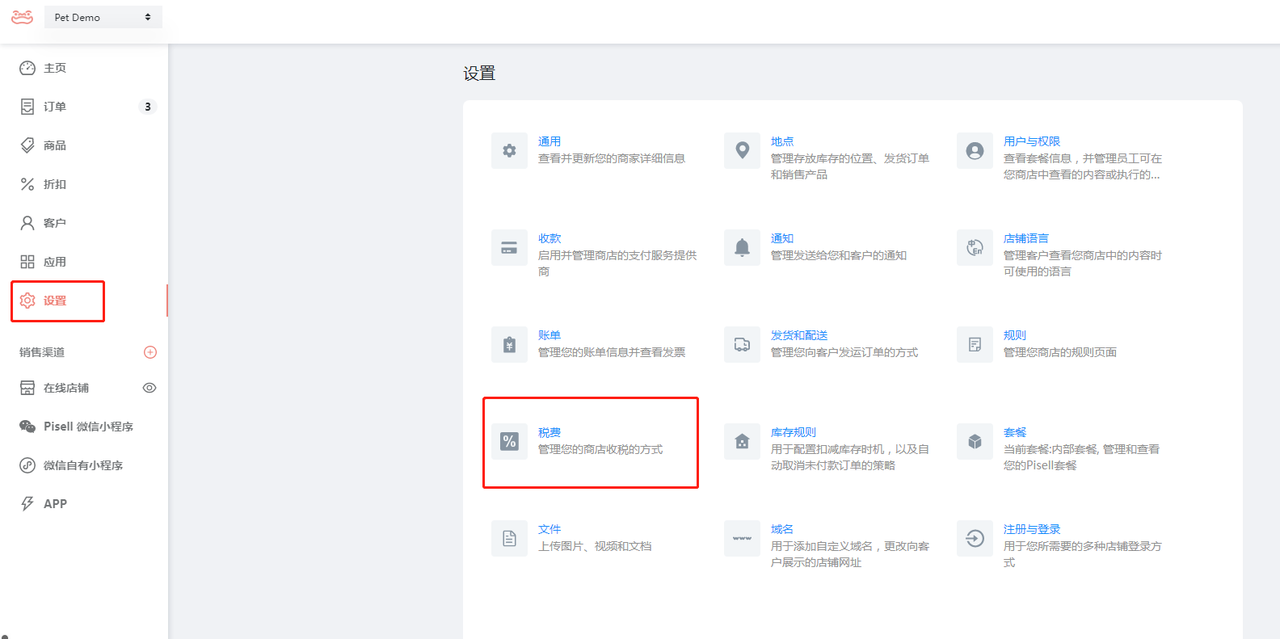Click the orders count badge showing 3
The image size is (1280, 639).
coord(147,107)
